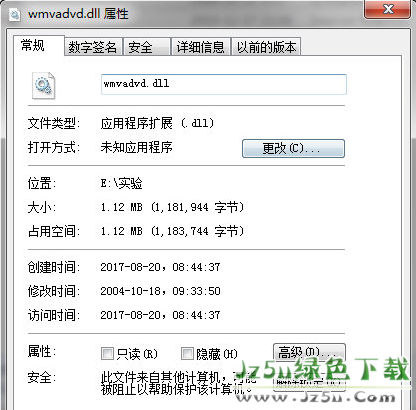Switch to the 常规 tab

click(33, 45)
